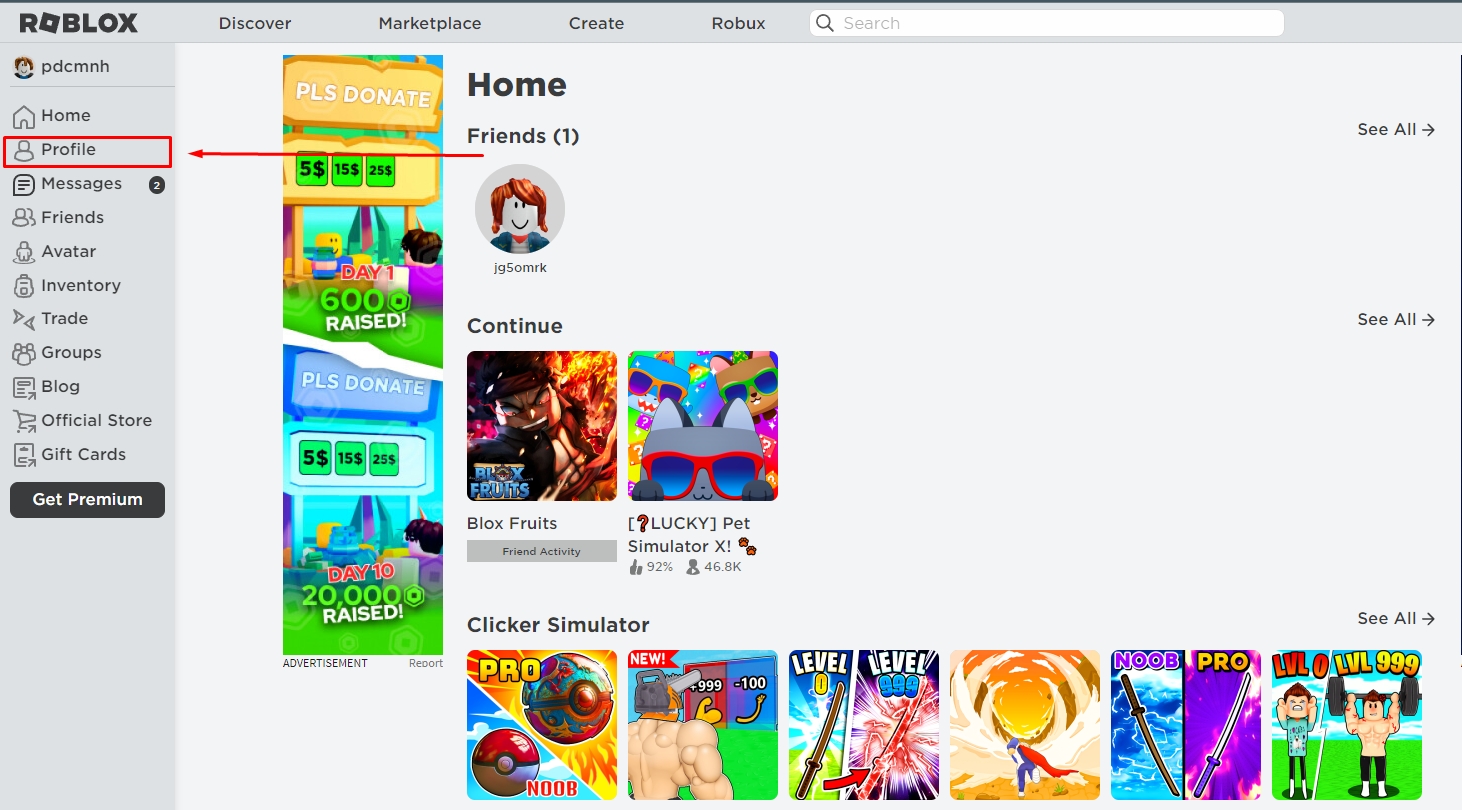
Task: Click friend jg5omrk's avatar
Action: pos(520,209)
